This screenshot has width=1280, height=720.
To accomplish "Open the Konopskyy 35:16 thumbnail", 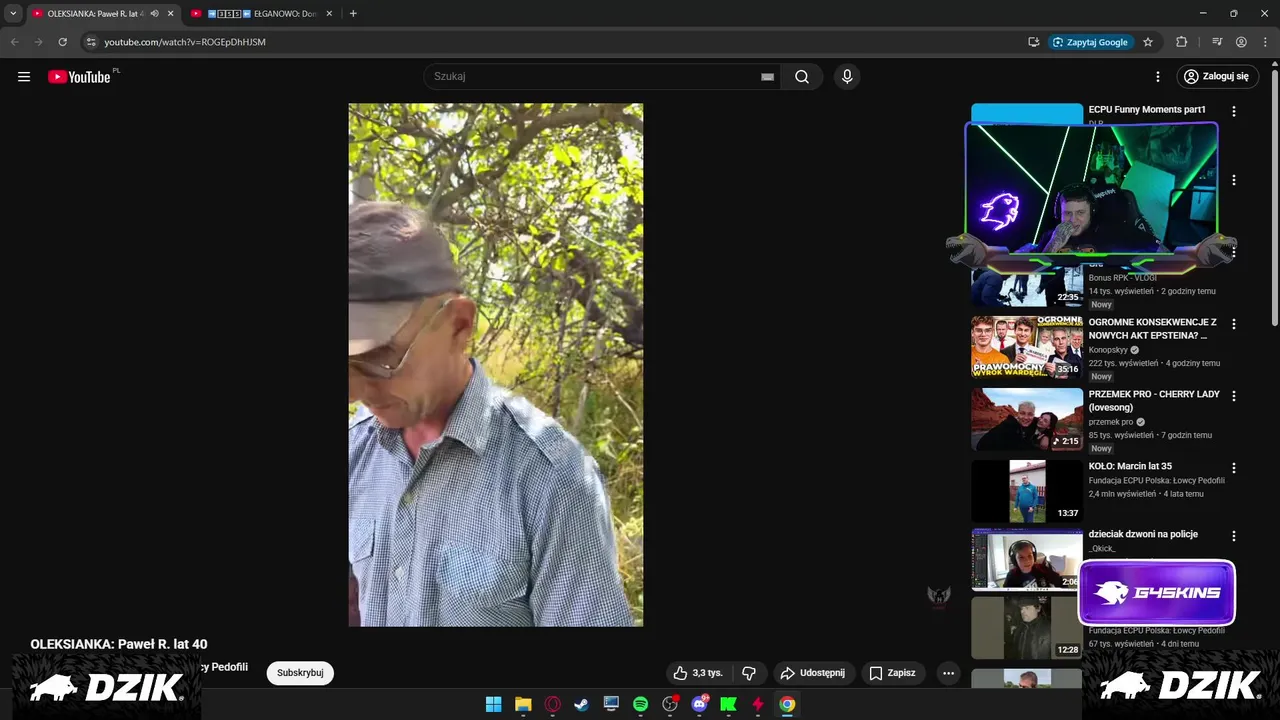I will 1027,347.
